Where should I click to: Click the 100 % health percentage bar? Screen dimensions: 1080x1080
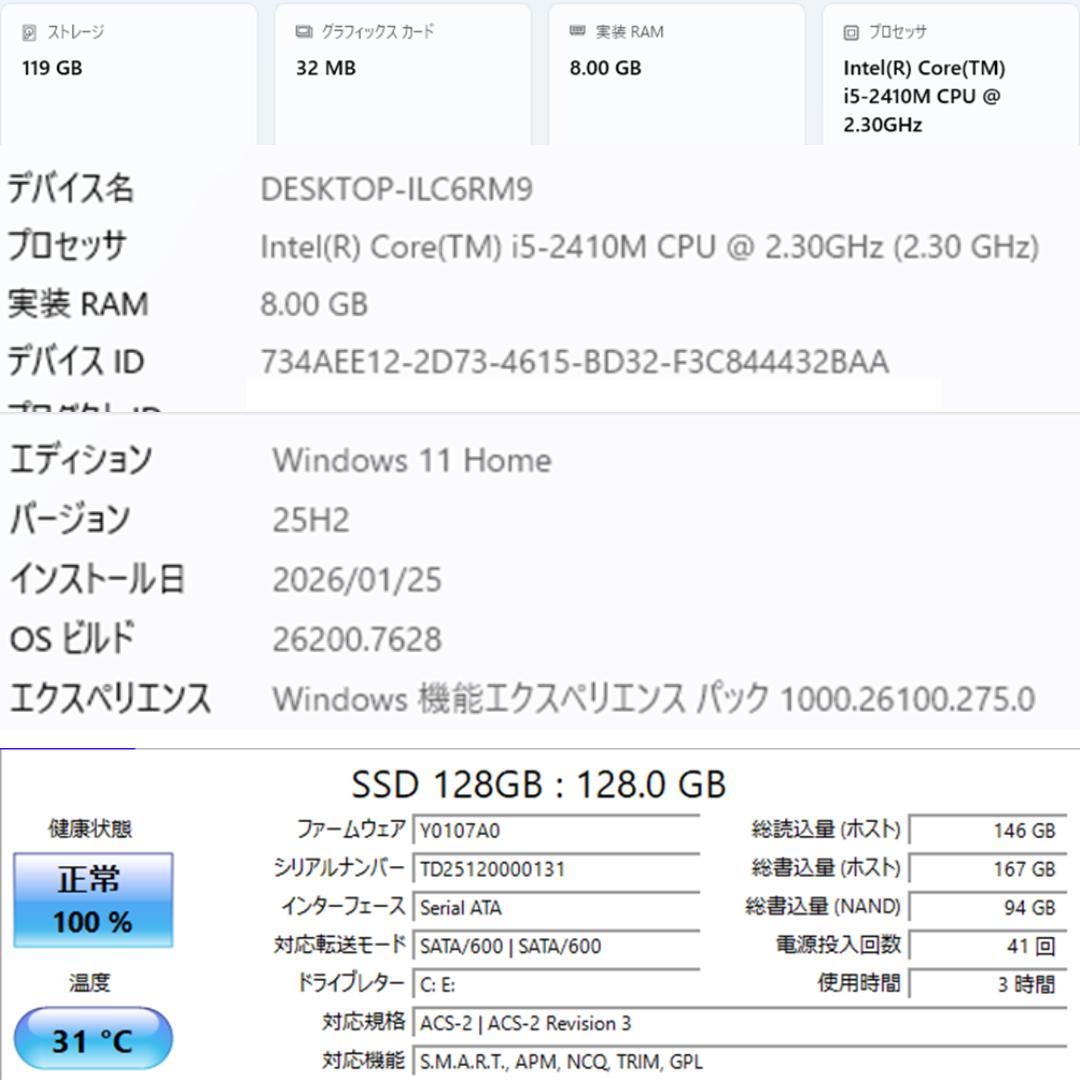click(92, 923)
